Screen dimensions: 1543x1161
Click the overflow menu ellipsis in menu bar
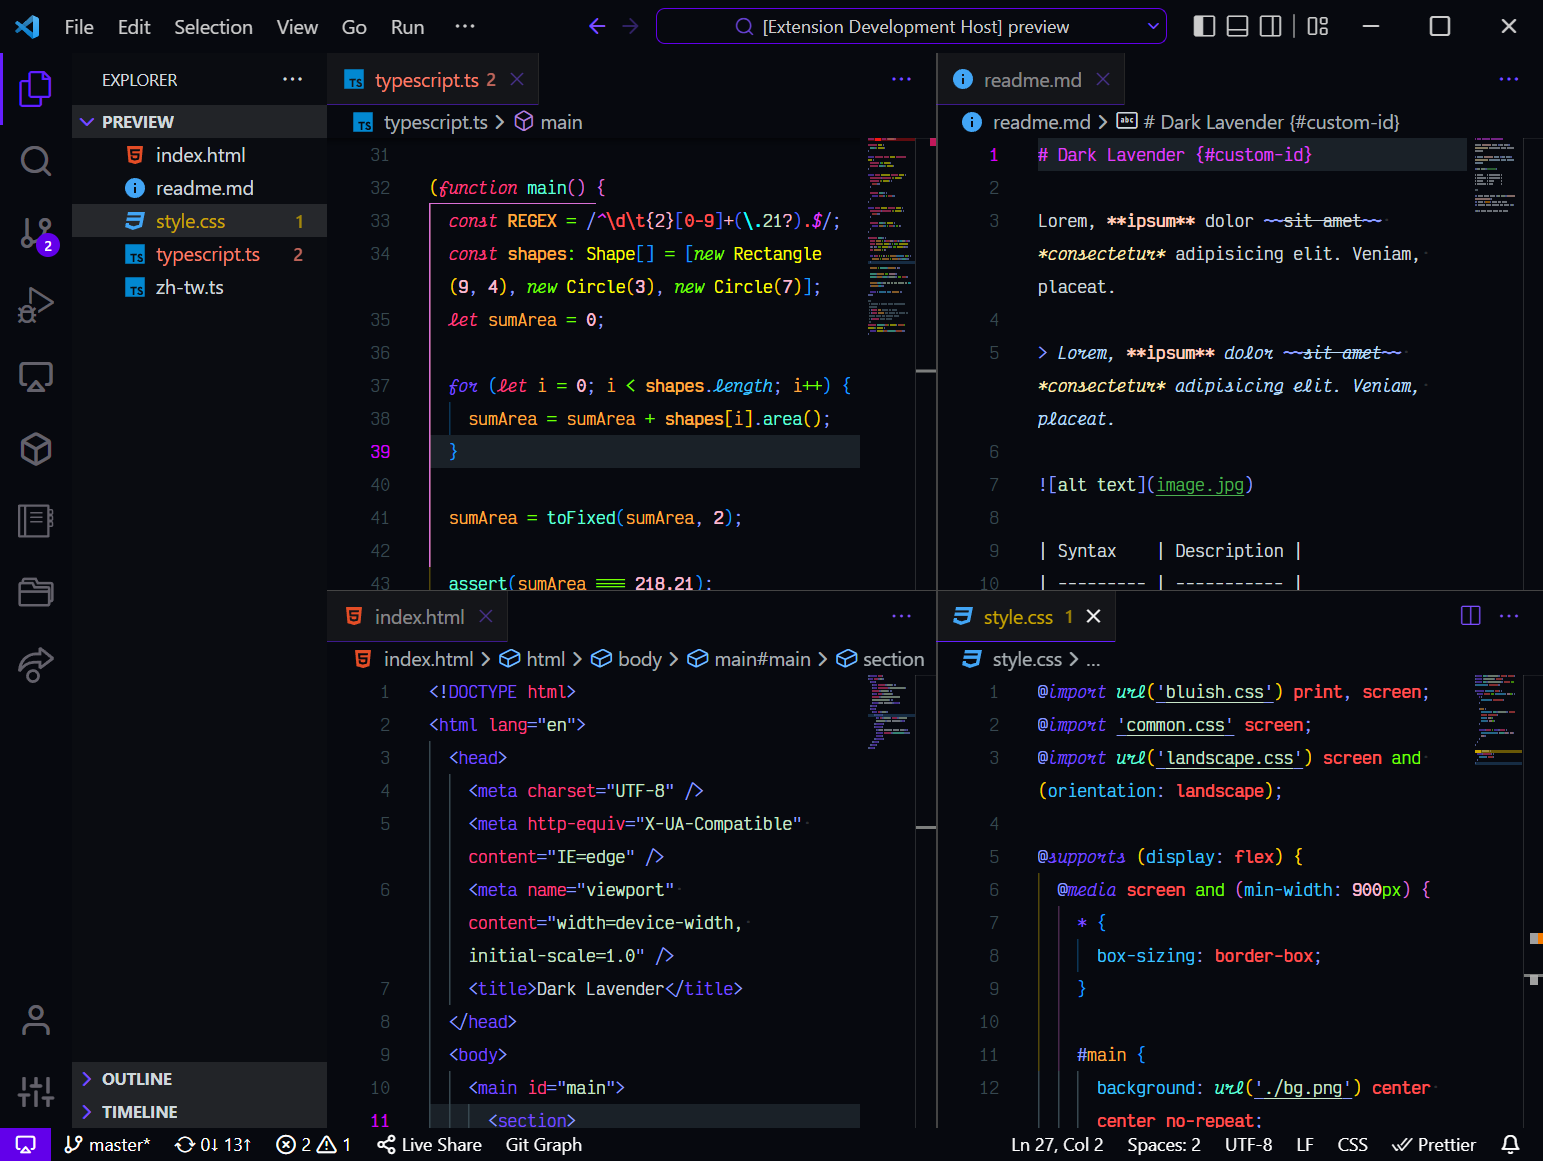[x=465, y=26]
